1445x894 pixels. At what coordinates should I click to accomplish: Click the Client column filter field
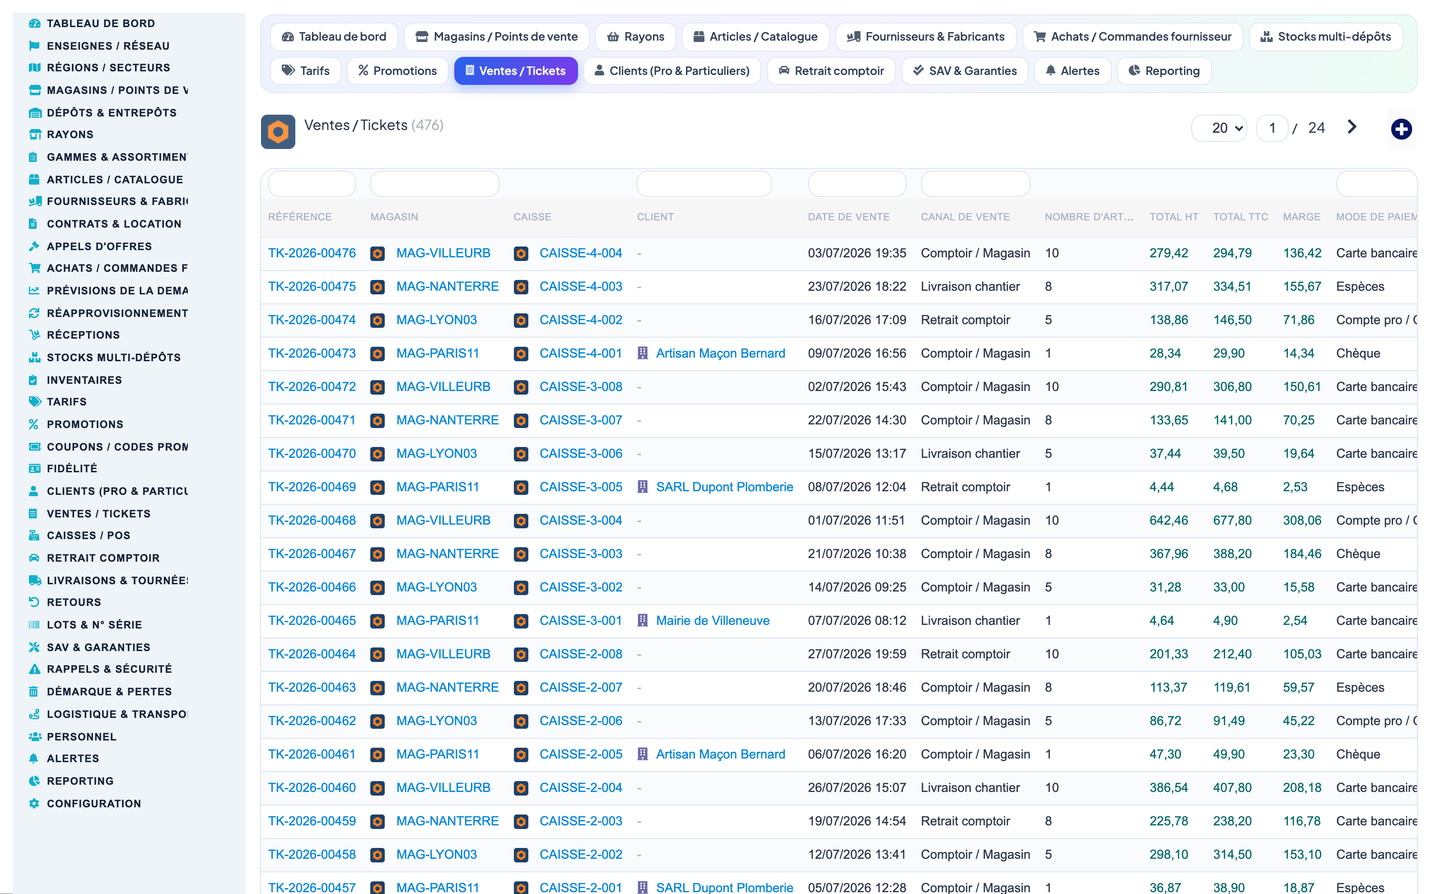point(704,184)
